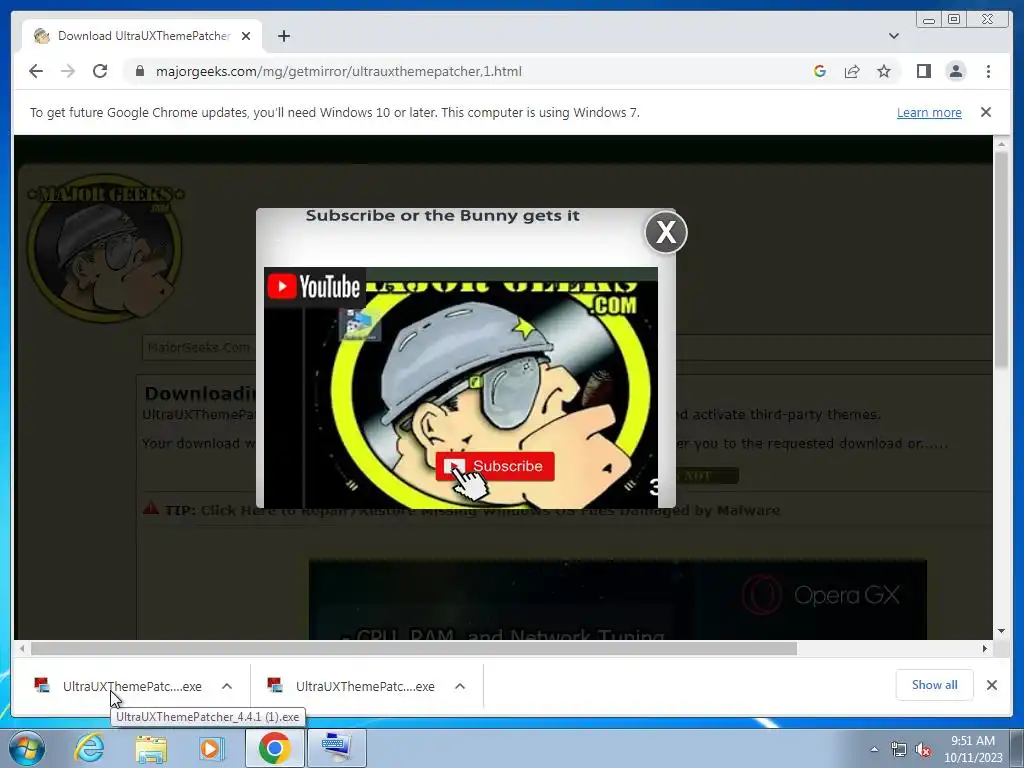Click the Google icon in the address bar
This screenshot has height=768, width=1024.
(820, 71)
